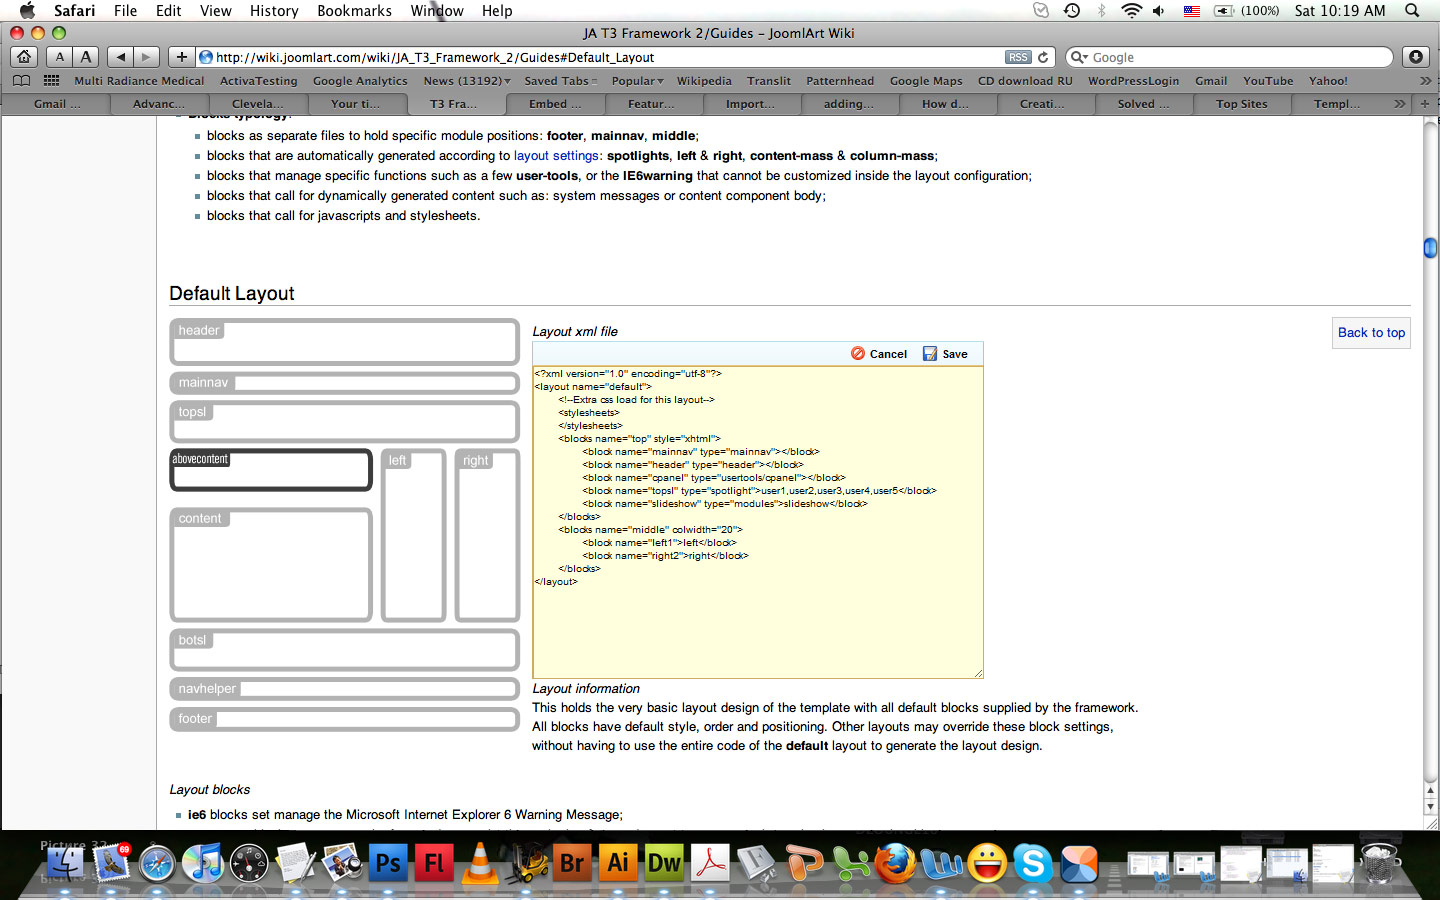
Task: Switch to the Top Sites tab
Action: (x=1241, y=104)
